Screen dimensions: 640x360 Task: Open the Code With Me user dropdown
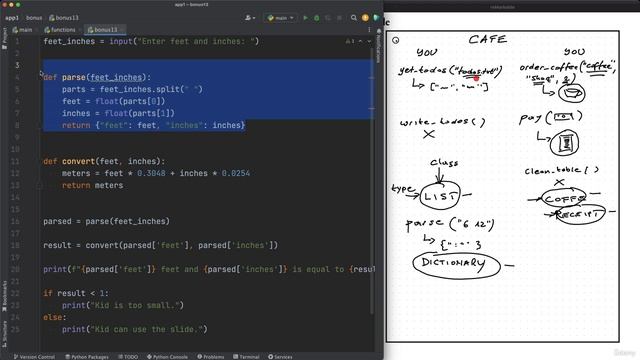pyautogui.click(x=250, y=18)
